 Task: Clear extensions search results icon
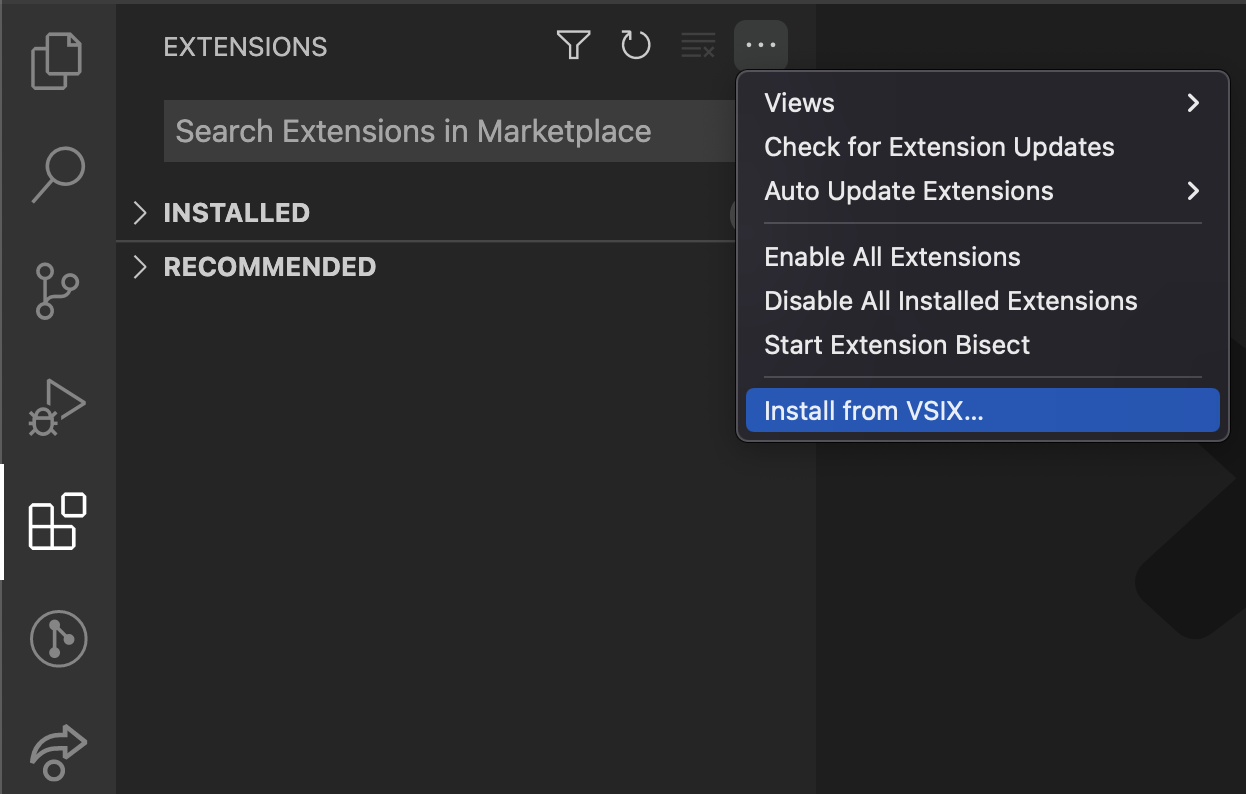(x=698, y=46)
